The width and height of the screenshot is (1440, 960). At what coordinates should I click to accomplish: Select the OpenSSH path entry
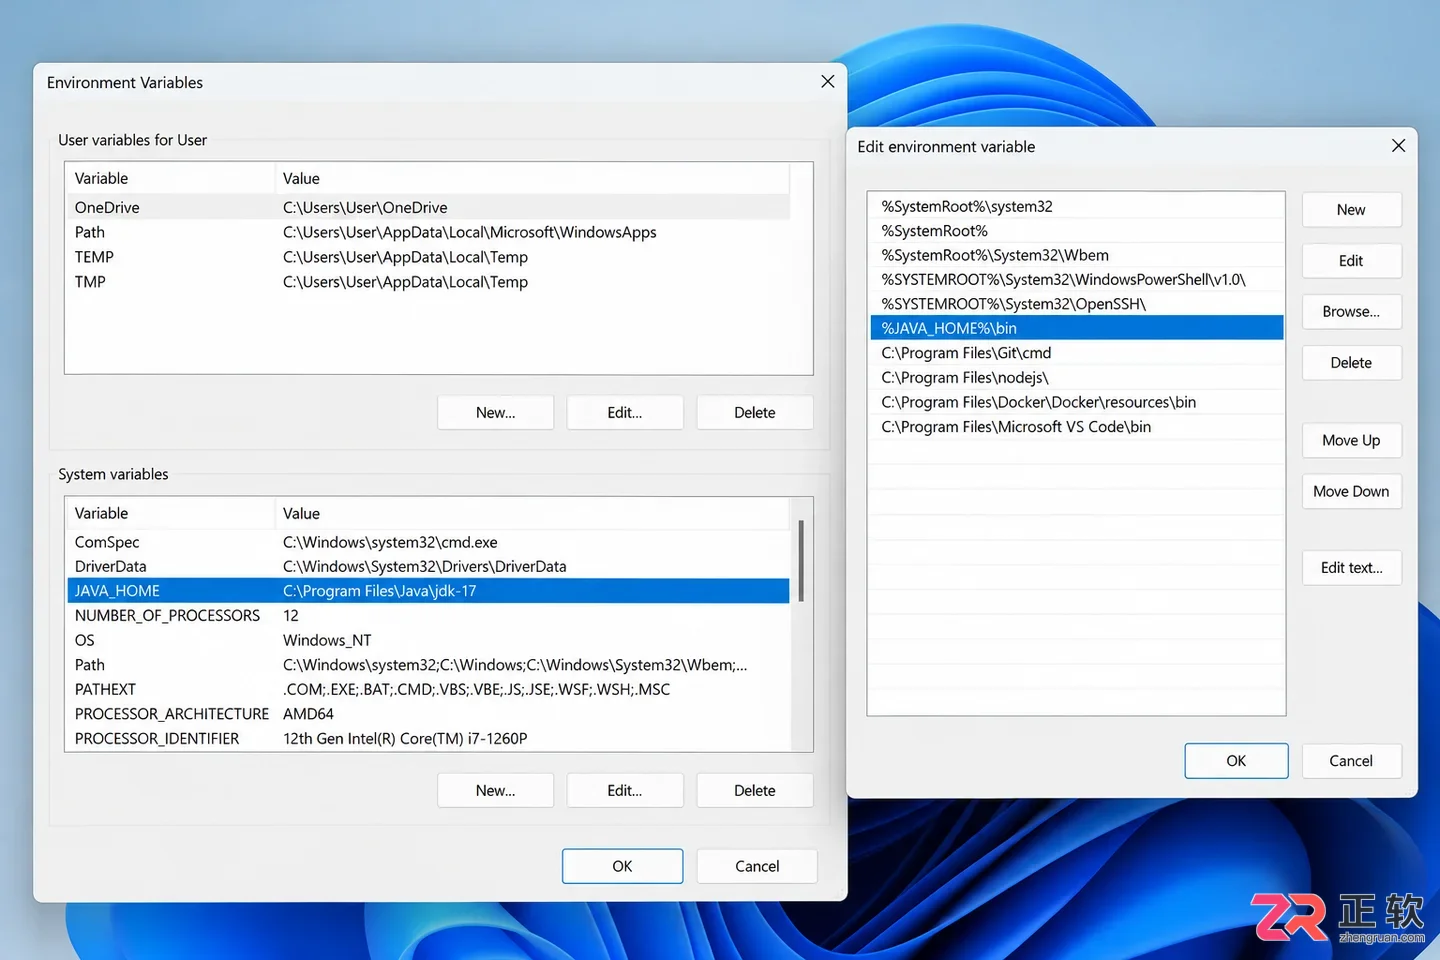click(1076, 304)
